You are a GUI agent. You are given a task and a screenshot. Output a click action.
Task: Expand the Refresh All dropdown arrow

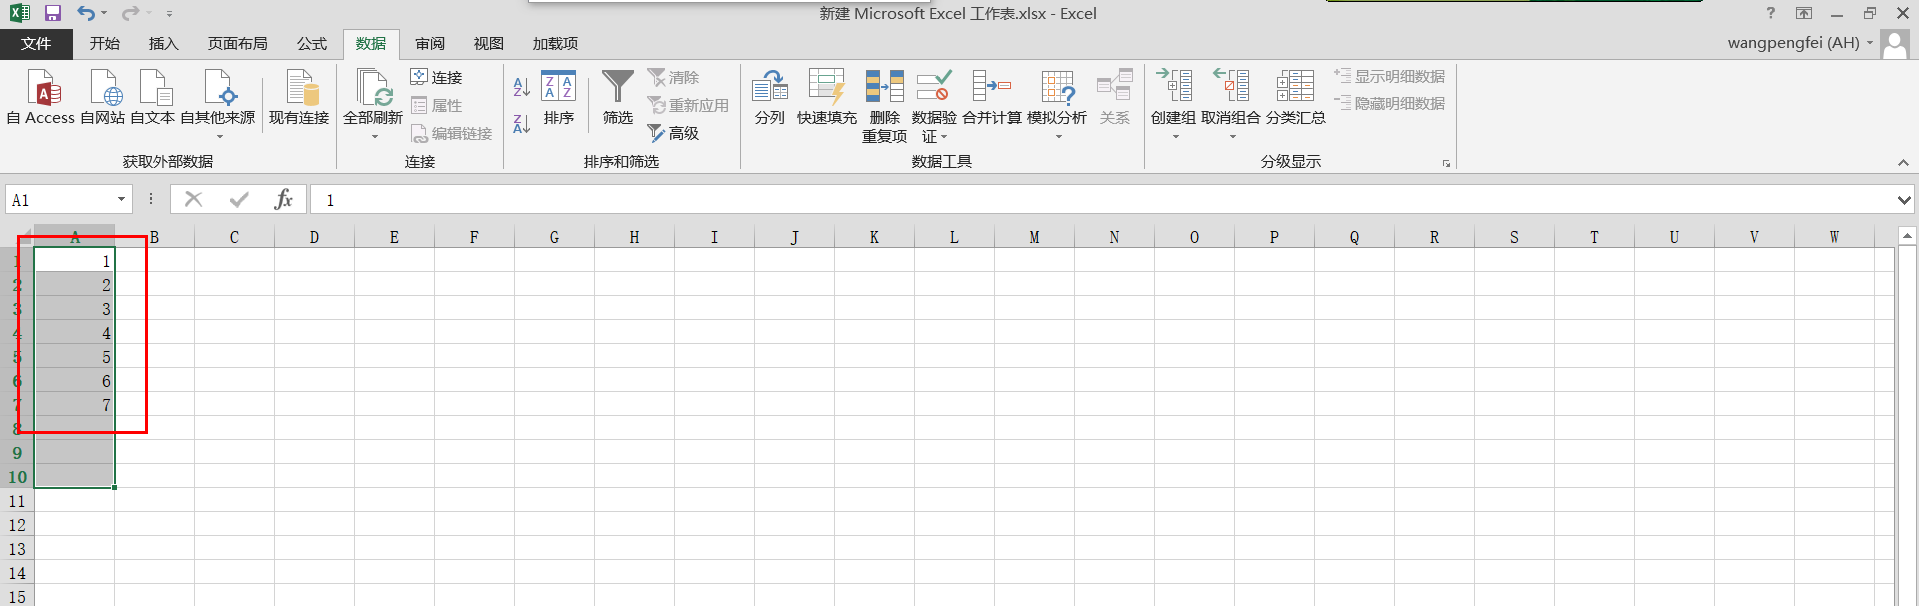pos(374,137)
